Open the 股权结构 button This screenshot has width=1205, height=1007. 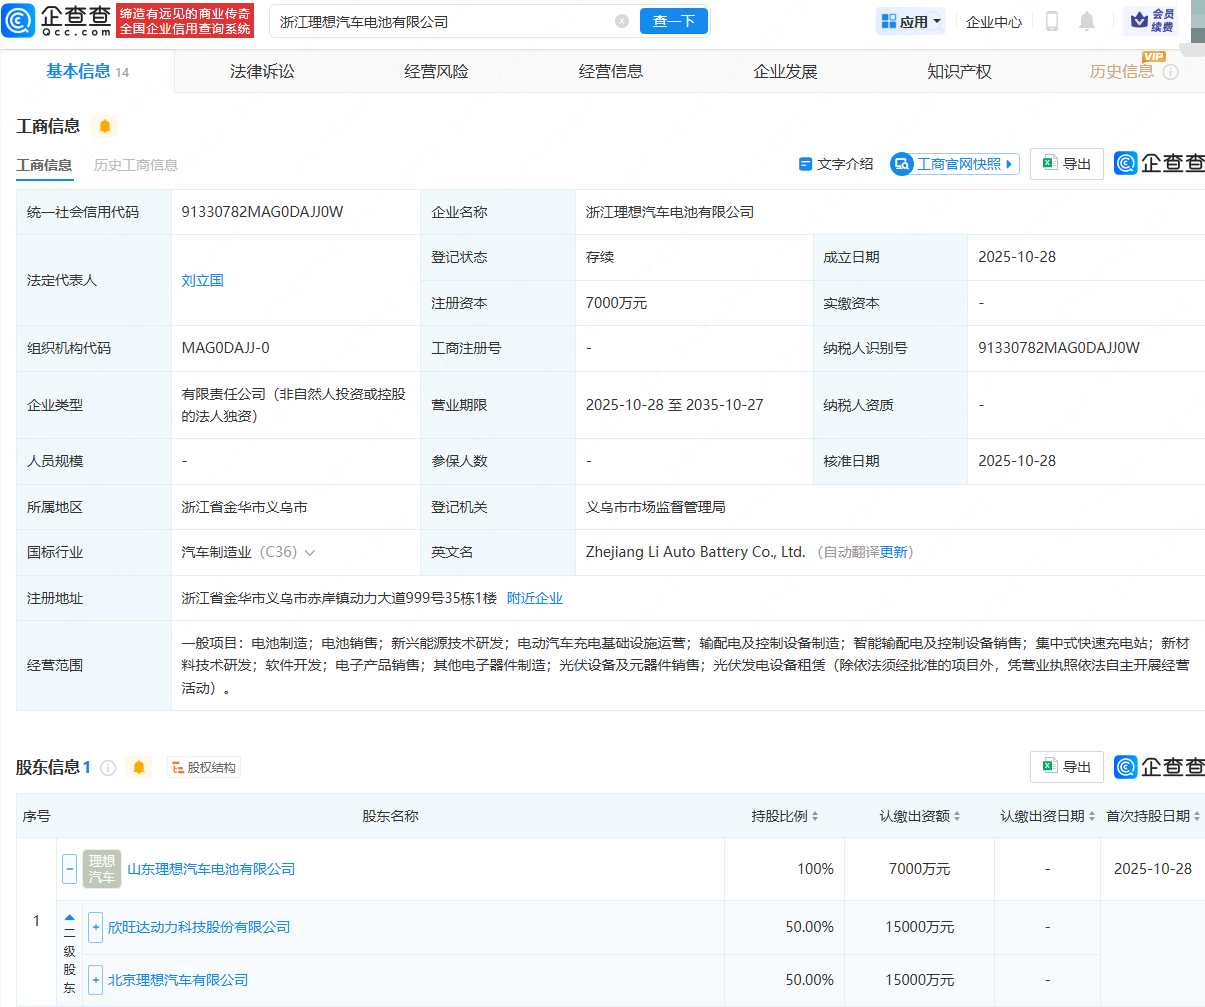point(204,768)
